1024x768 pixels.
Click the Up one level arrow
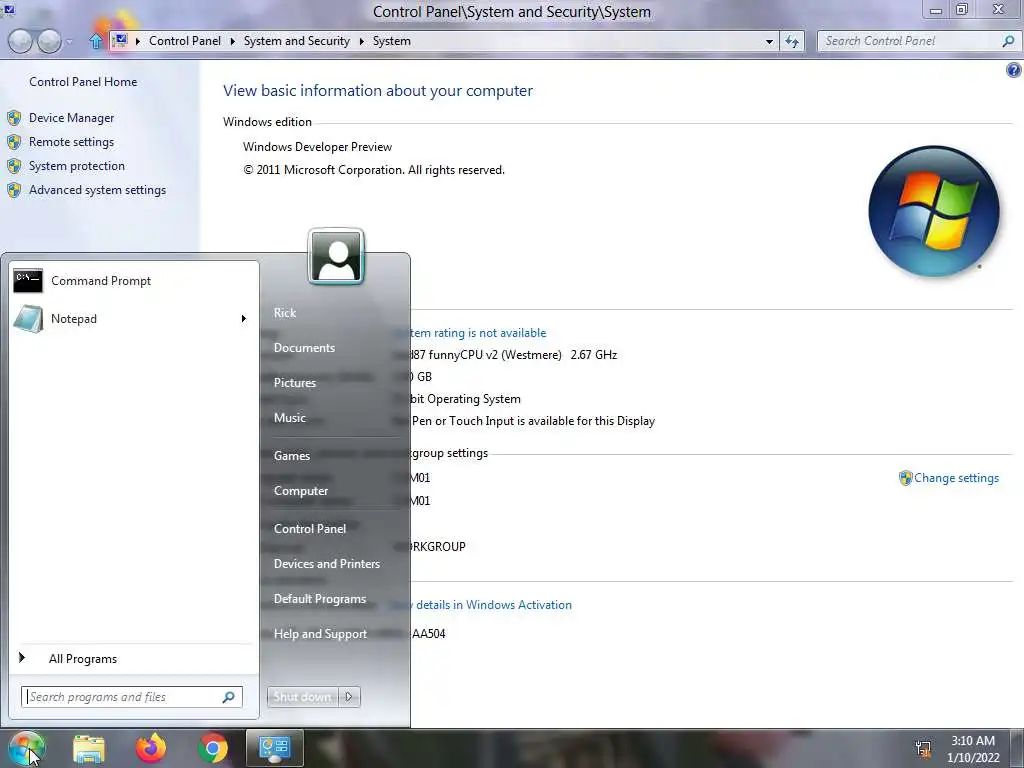[x=95, y=42]
